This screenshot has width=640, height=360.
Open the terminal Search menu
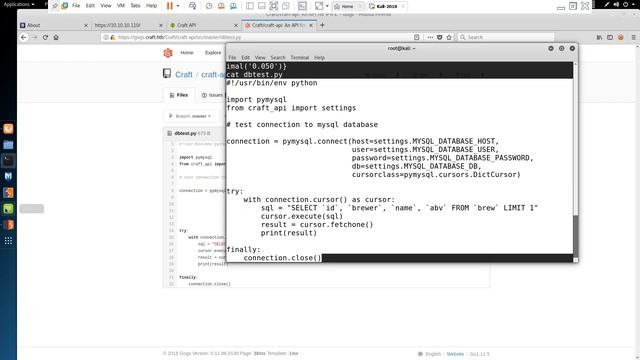[278, 58]
